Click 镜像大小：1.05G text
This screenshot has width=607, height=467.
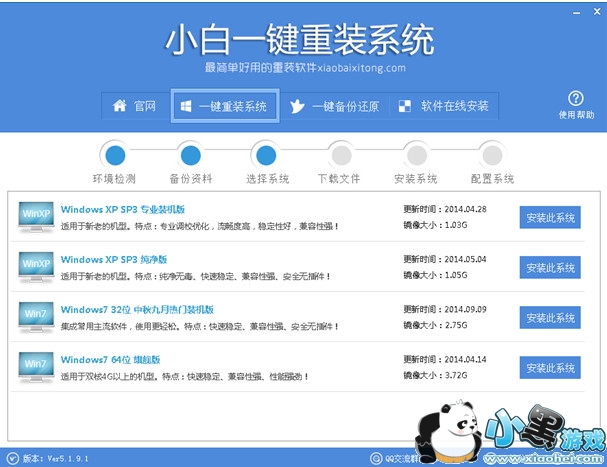(x=435, y=275)
